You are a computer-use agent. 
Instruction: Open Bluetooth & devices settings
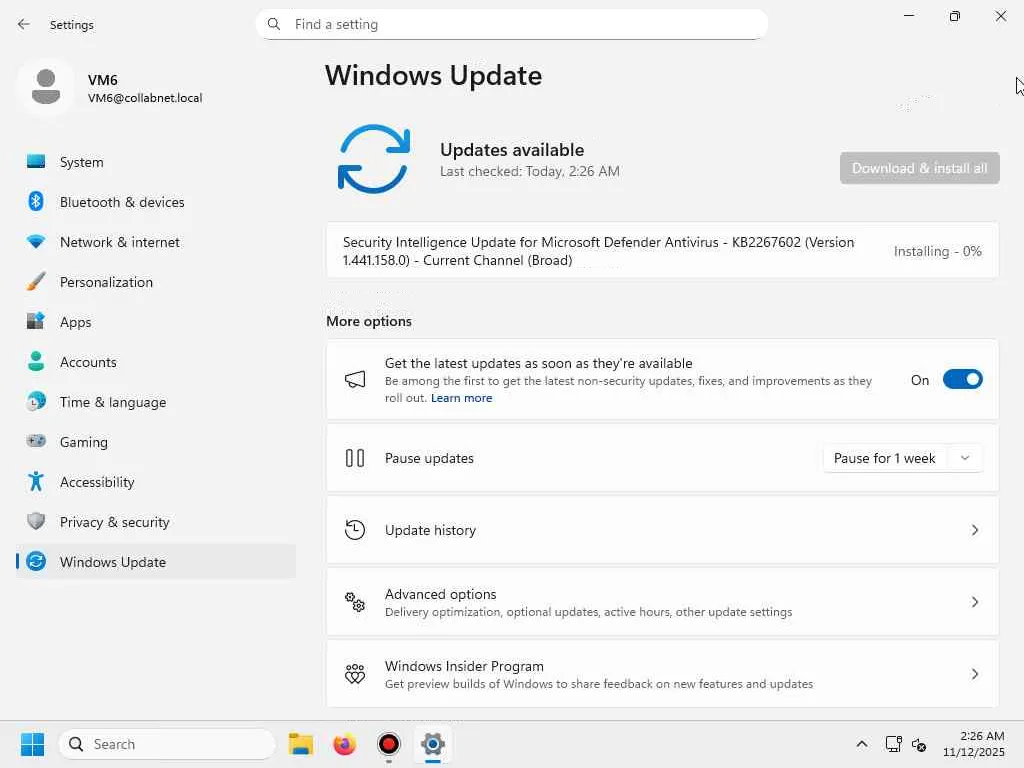[156, 202]
